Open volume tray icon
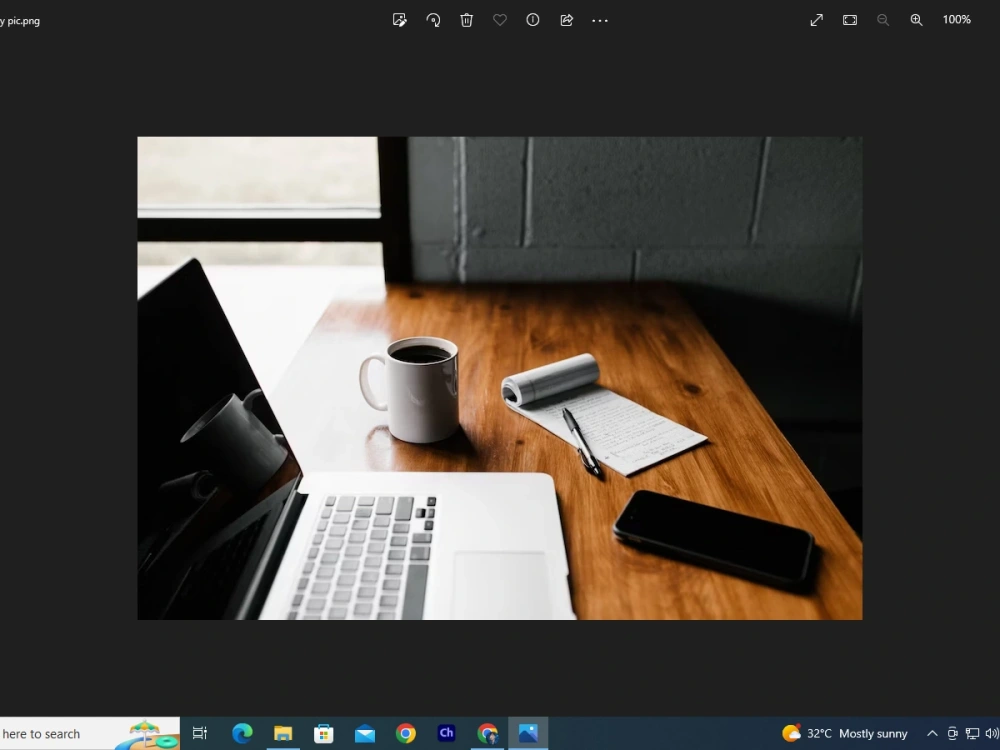 tap(992, 733)
